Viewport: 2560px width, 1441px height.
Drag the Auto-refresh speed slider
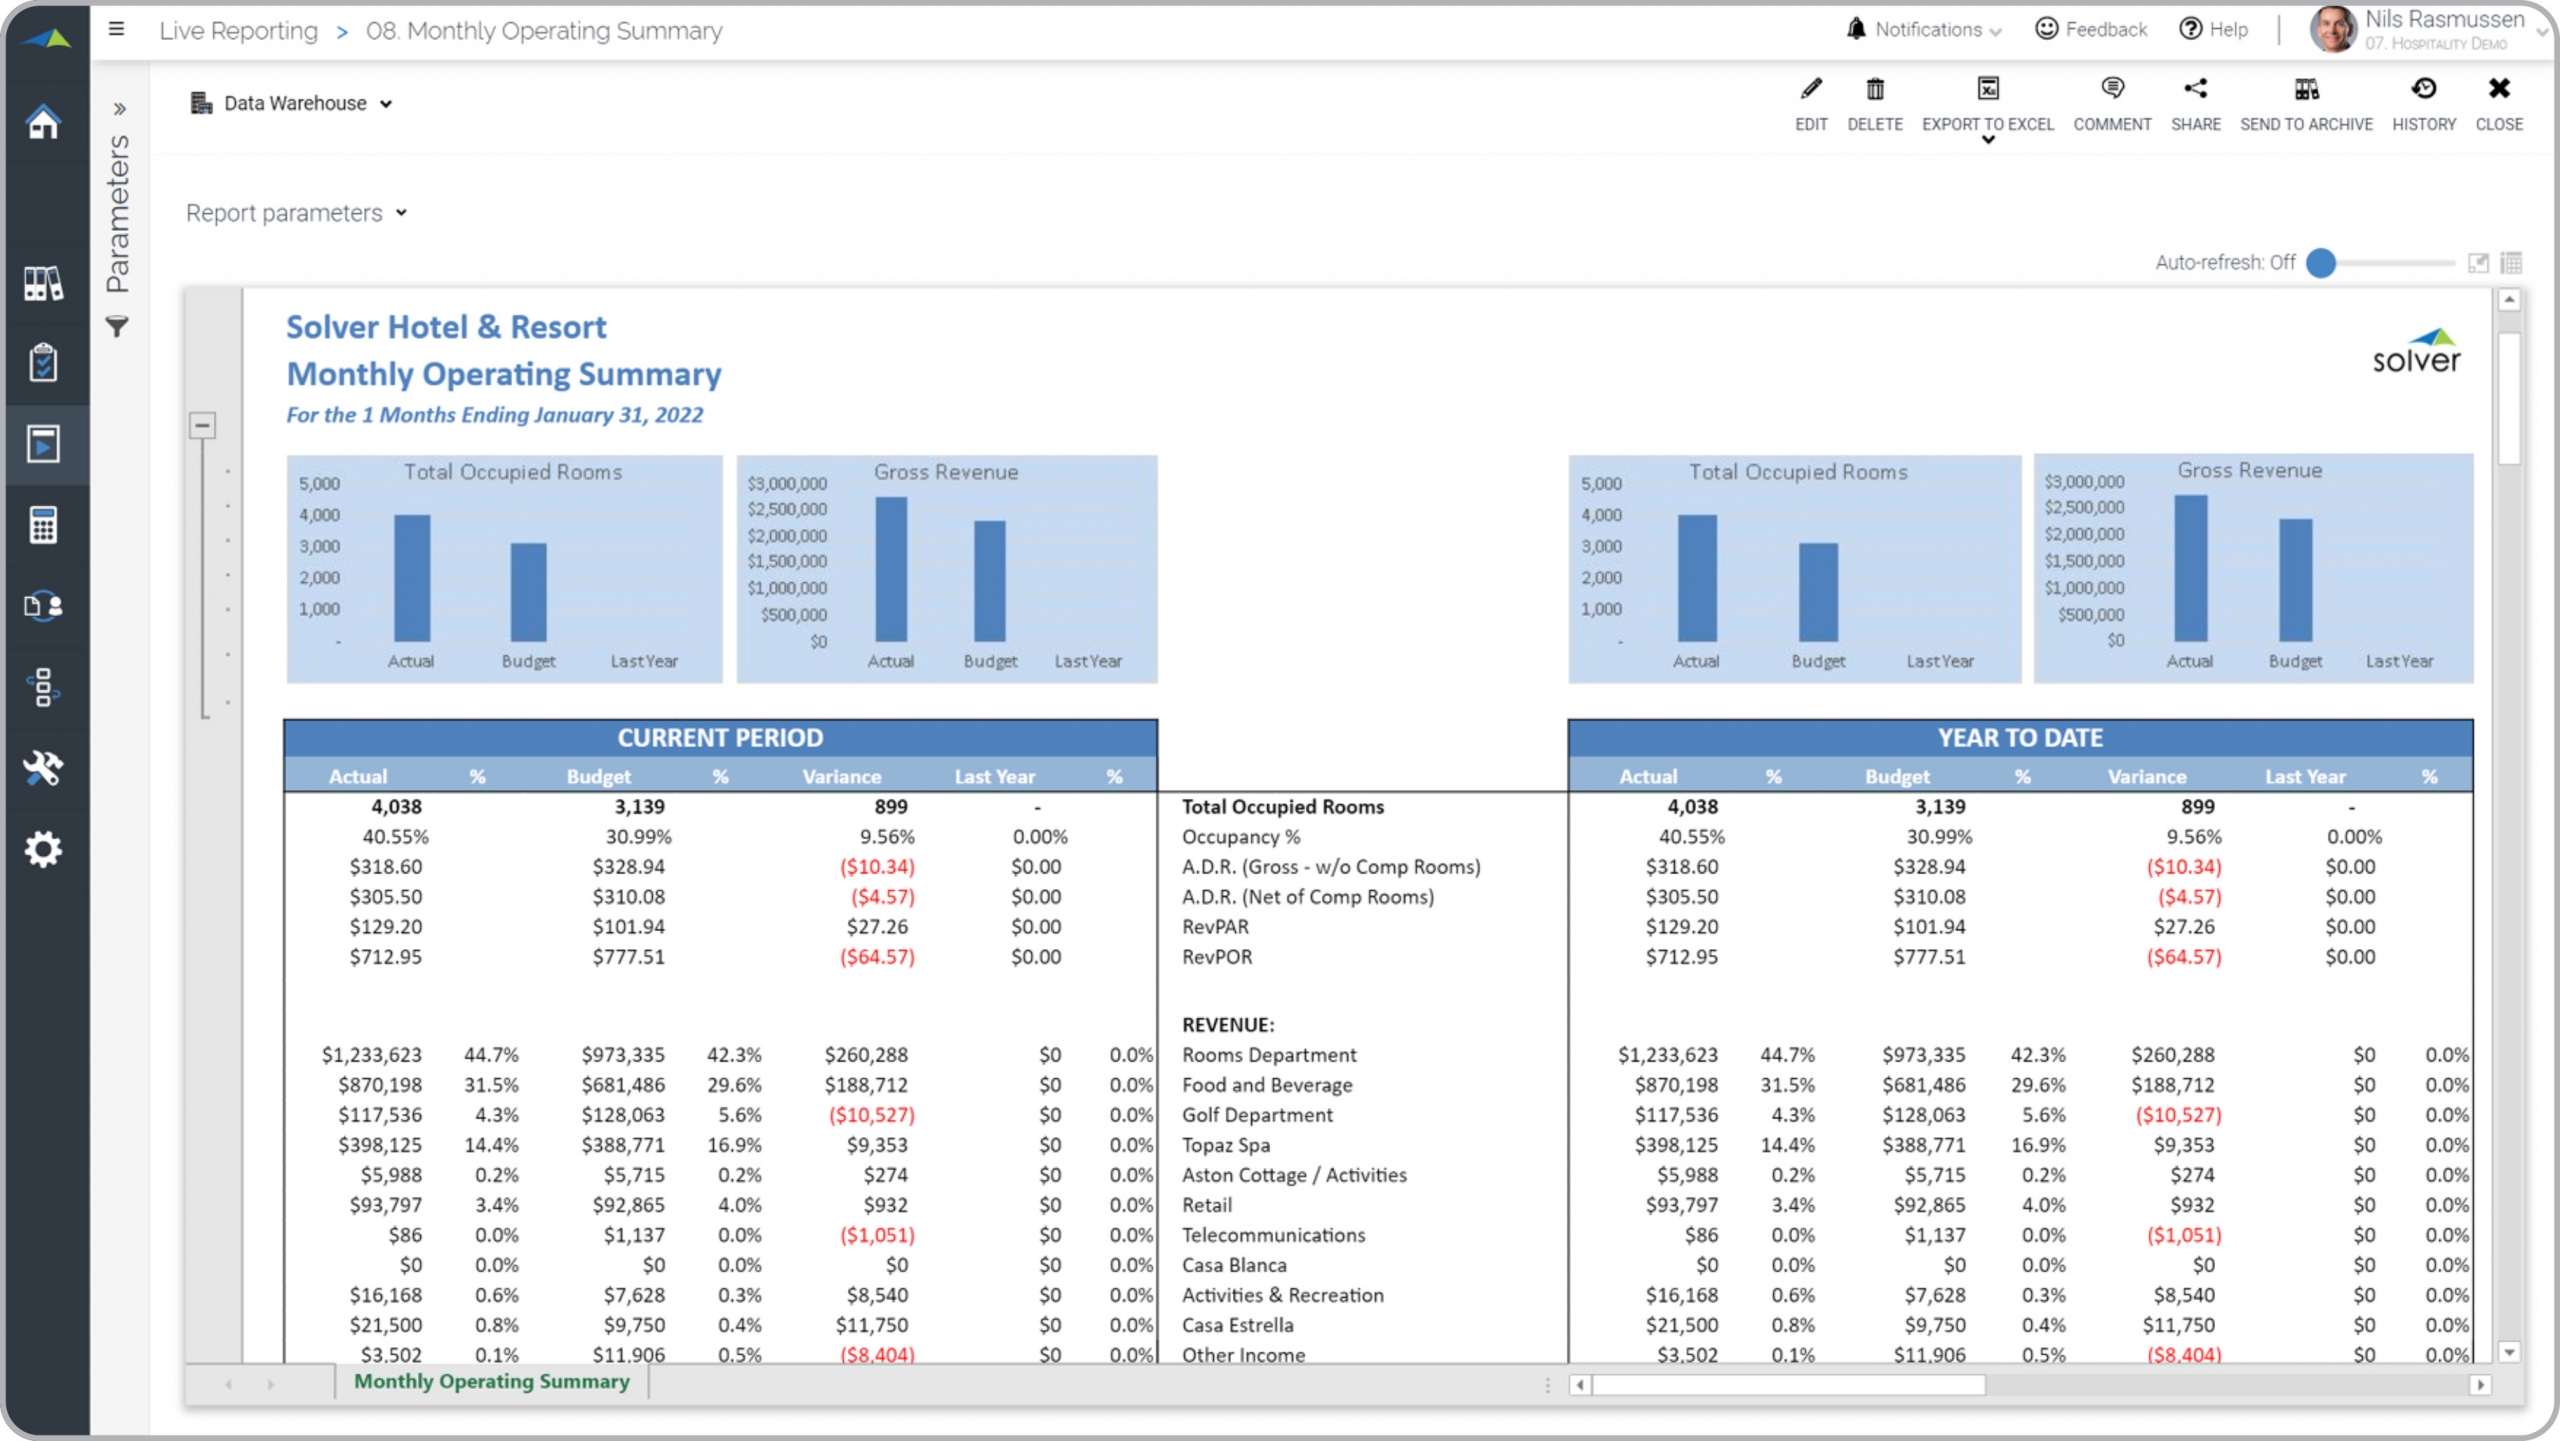2324,262
